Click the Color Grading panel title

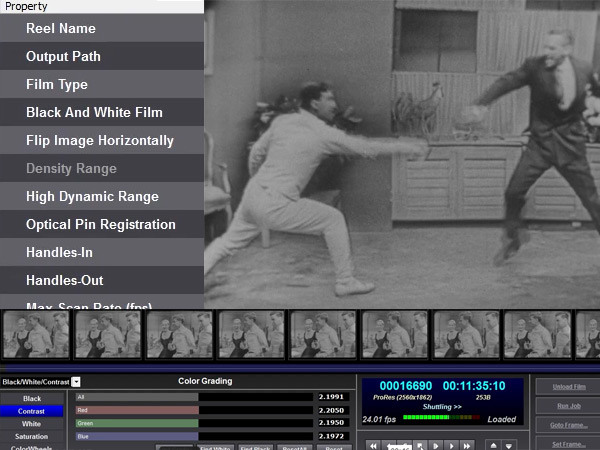[205, 381]
